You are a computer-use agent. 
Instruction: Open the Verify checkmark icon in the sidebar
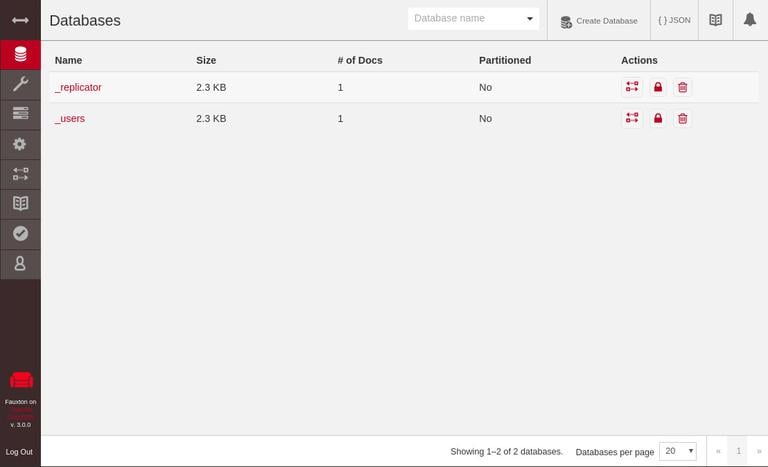20,233
